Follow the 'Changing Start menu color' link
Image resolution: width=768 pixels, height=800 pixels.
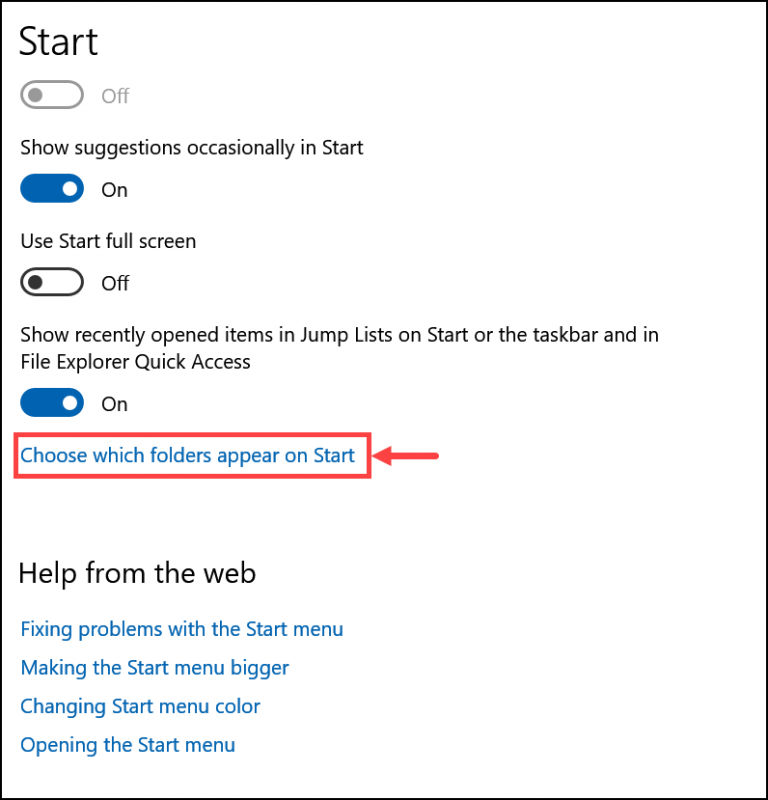pyautogui.click(x=140, y=706)
